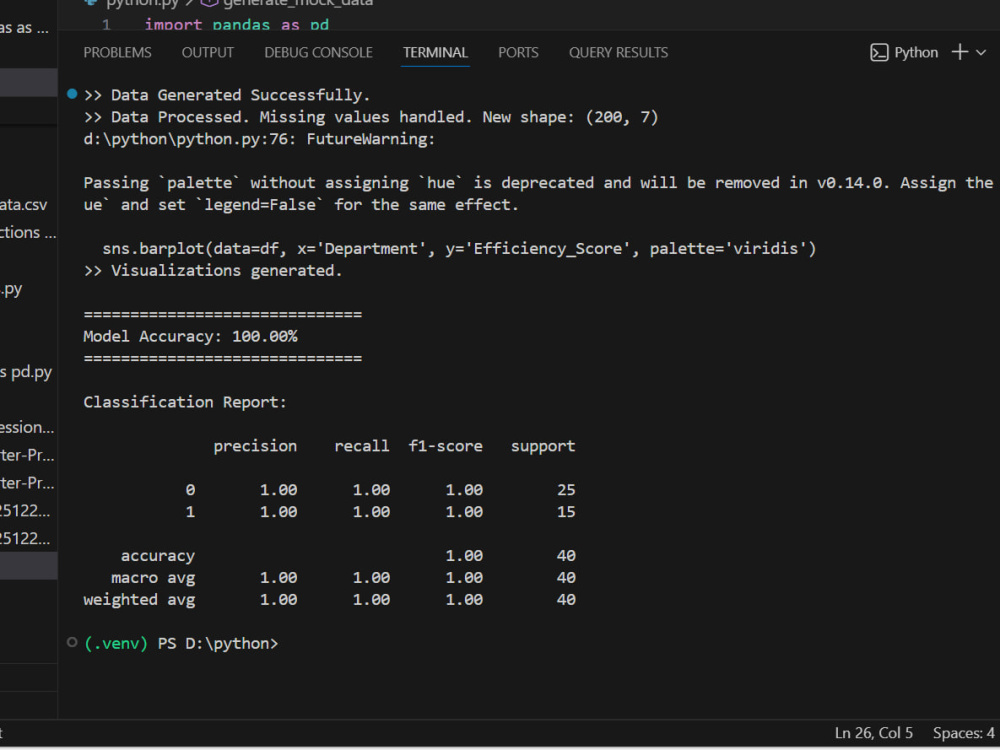Image resolution: width=1000 pixels, height=750 pixels.
Task: Click the 'weighted avg' report row
Action: point(329,599)
